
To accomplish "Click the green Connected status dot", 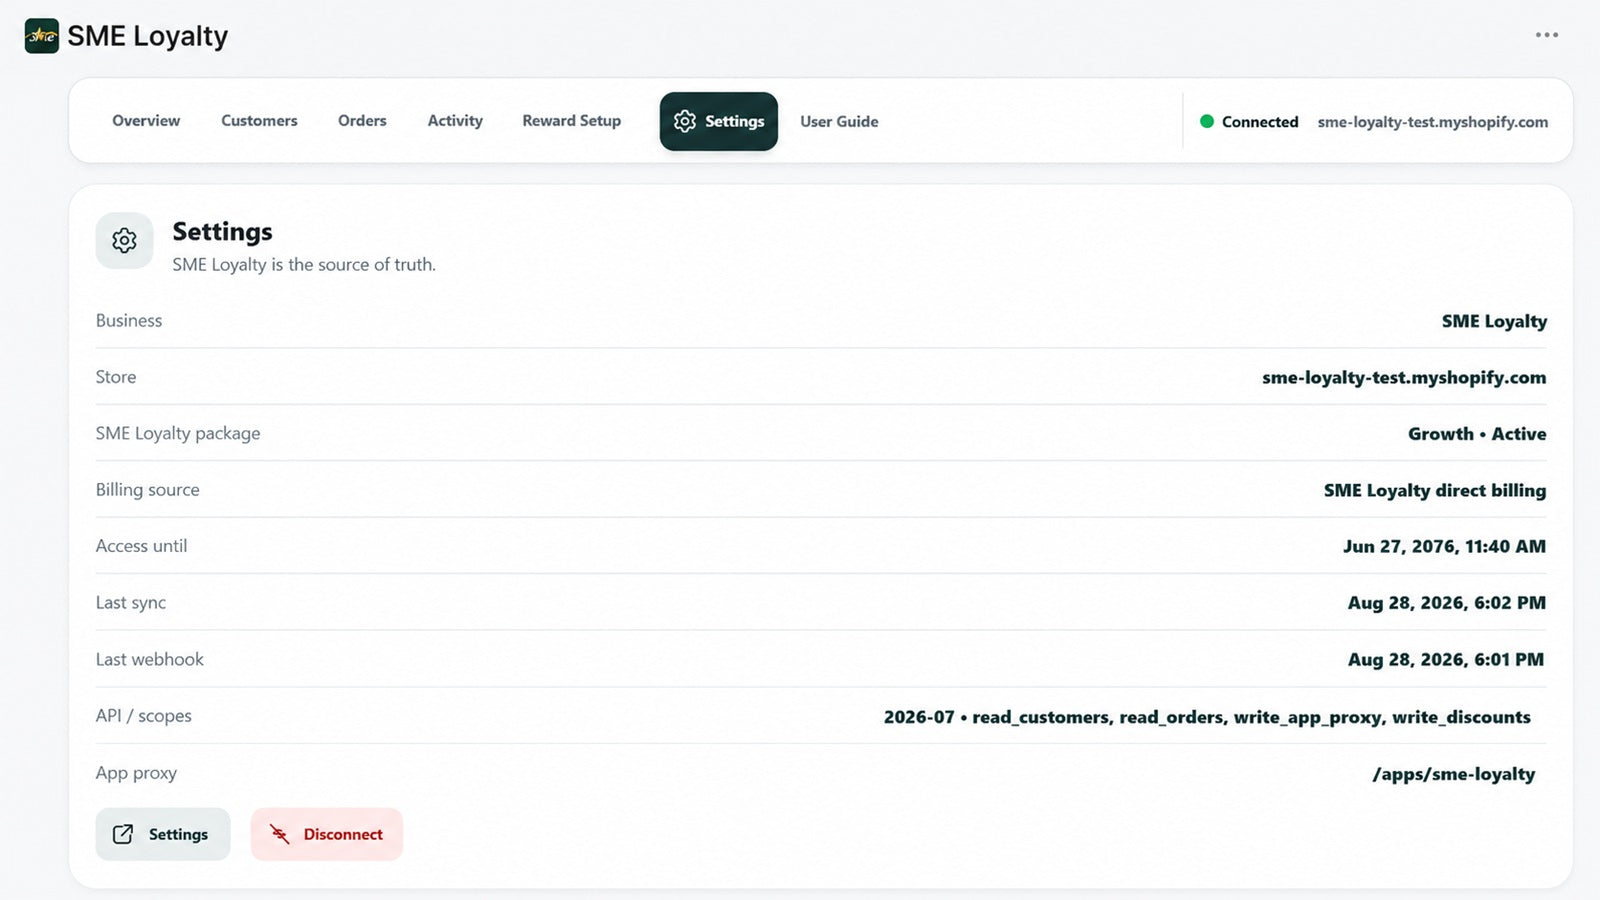I will point(1207,121).
